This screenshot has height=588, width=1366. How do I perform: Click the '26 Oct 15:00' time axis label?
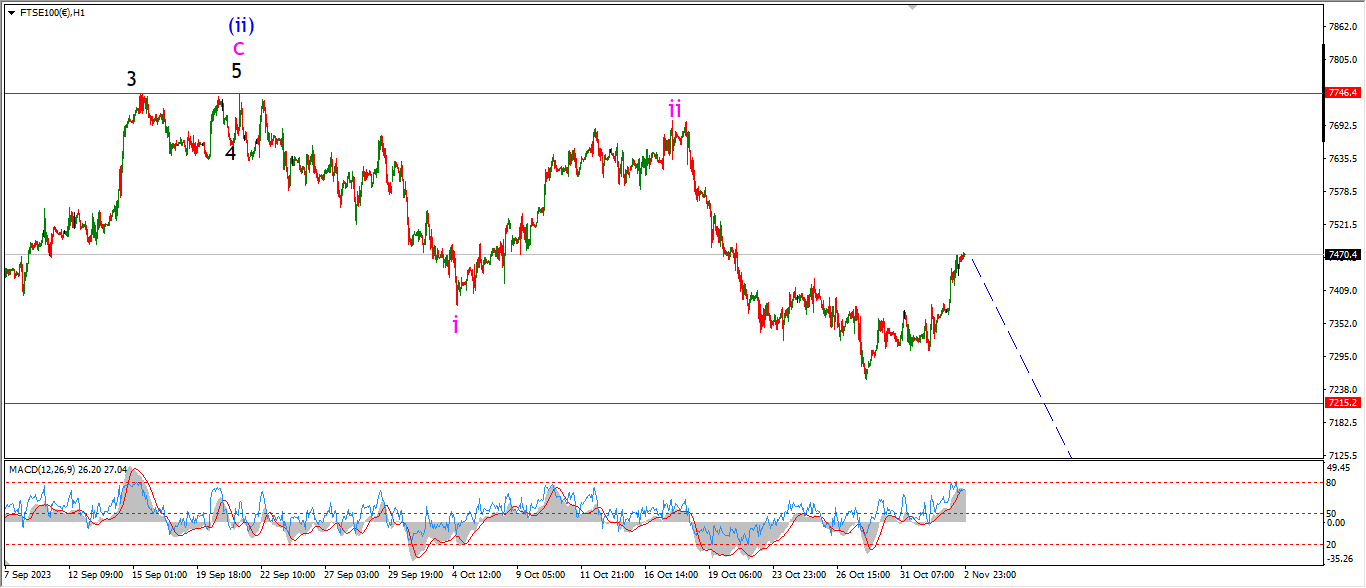[x=862, y=575]
